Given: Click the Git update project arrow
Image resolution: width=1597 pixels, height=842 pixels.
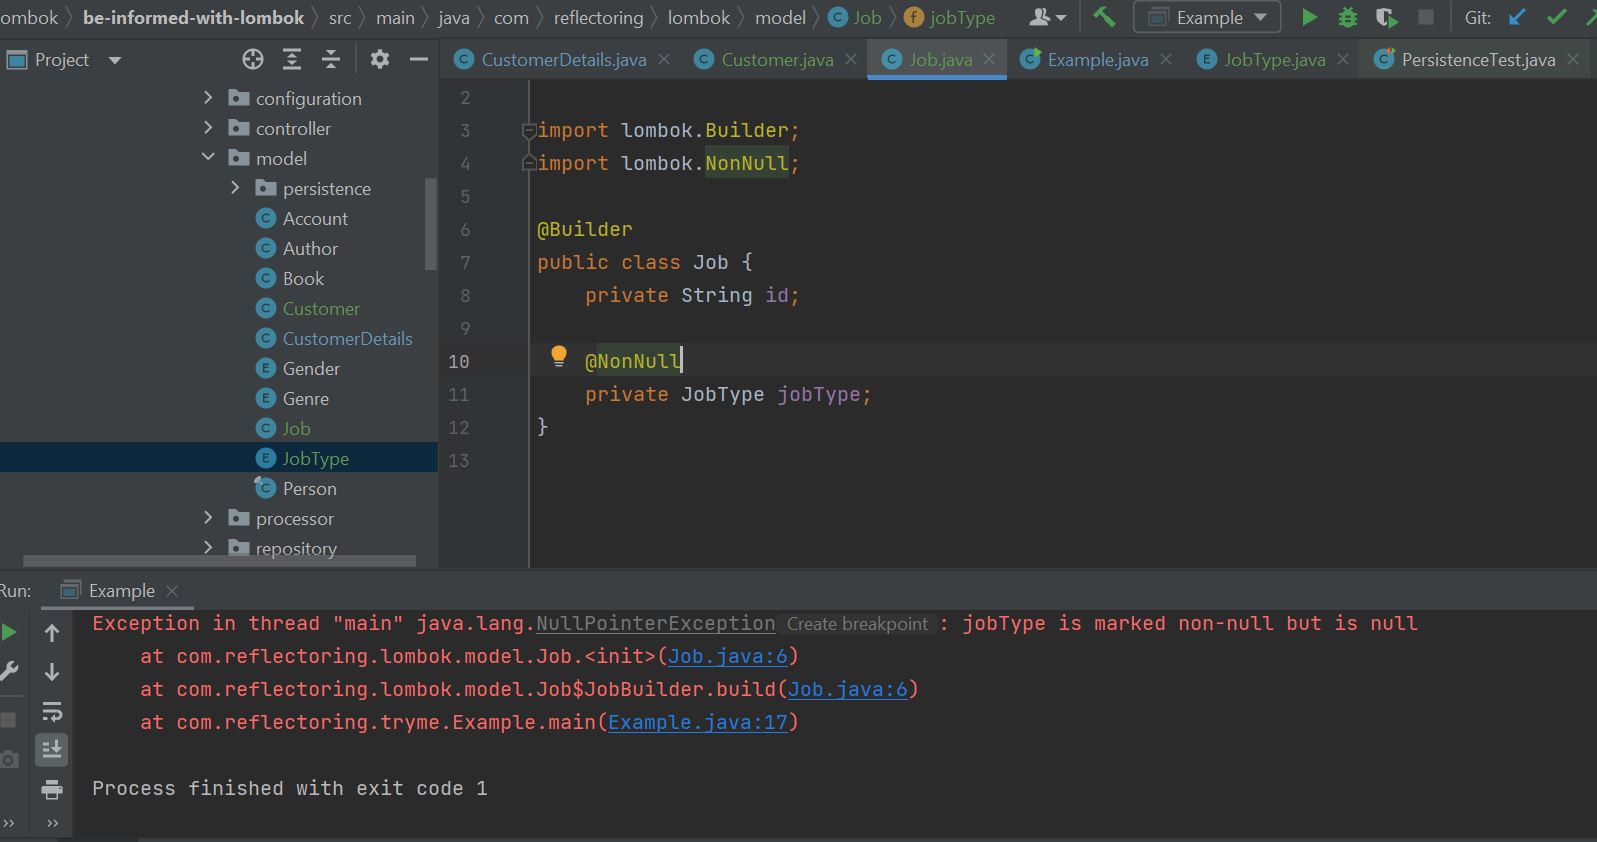Looking at the screenshot, I should [1517, 17].
